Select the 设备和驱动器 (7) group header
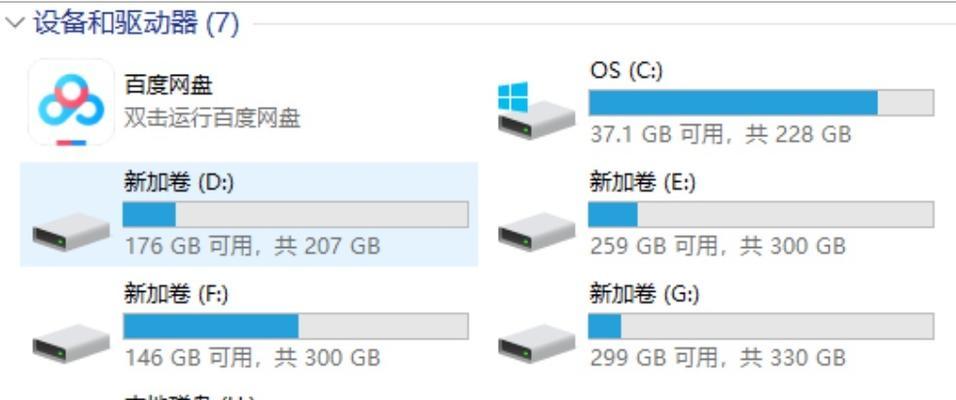 point(136,24)
